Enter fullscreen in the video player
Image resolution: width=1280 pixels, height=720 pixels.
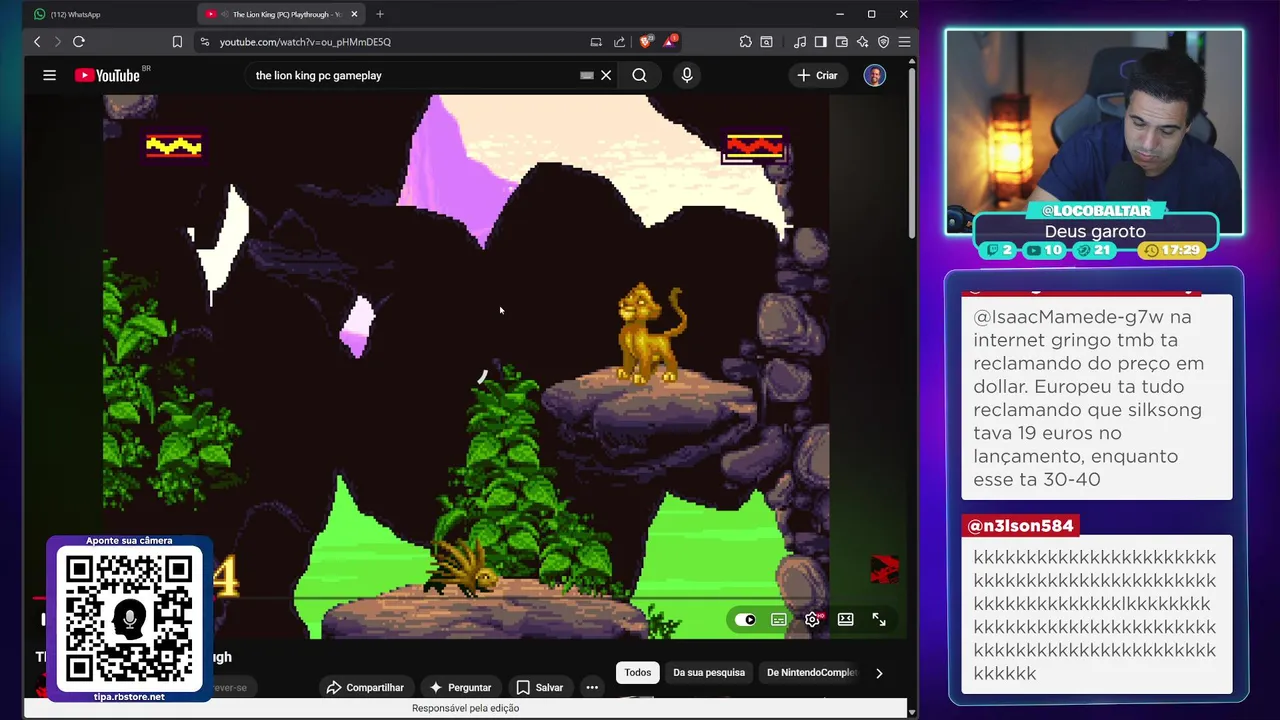(879, 620)
